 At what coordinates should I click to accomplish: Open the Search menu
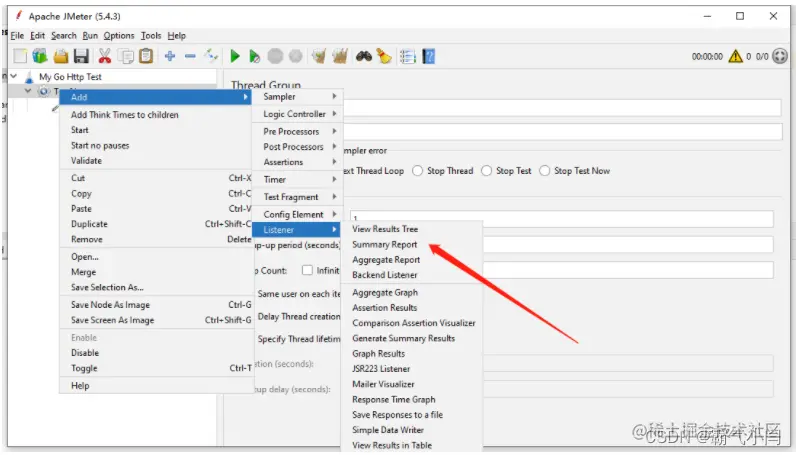point(63,36)
